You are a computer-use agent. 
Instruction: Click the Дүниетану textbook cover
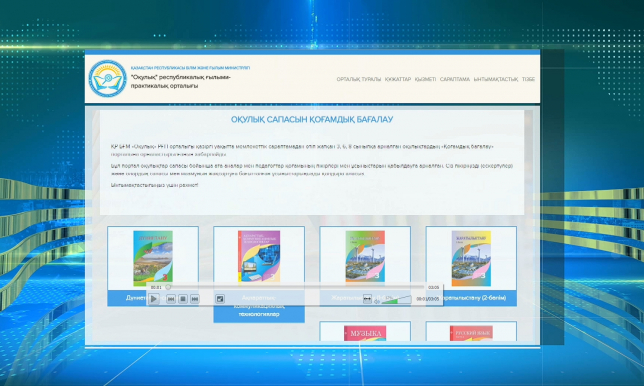153,258
